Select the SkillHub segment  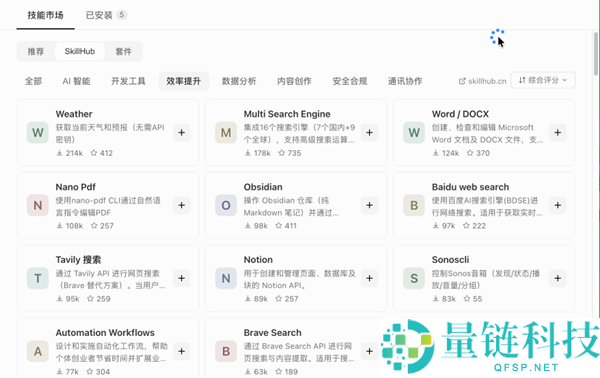coord(80,51)
